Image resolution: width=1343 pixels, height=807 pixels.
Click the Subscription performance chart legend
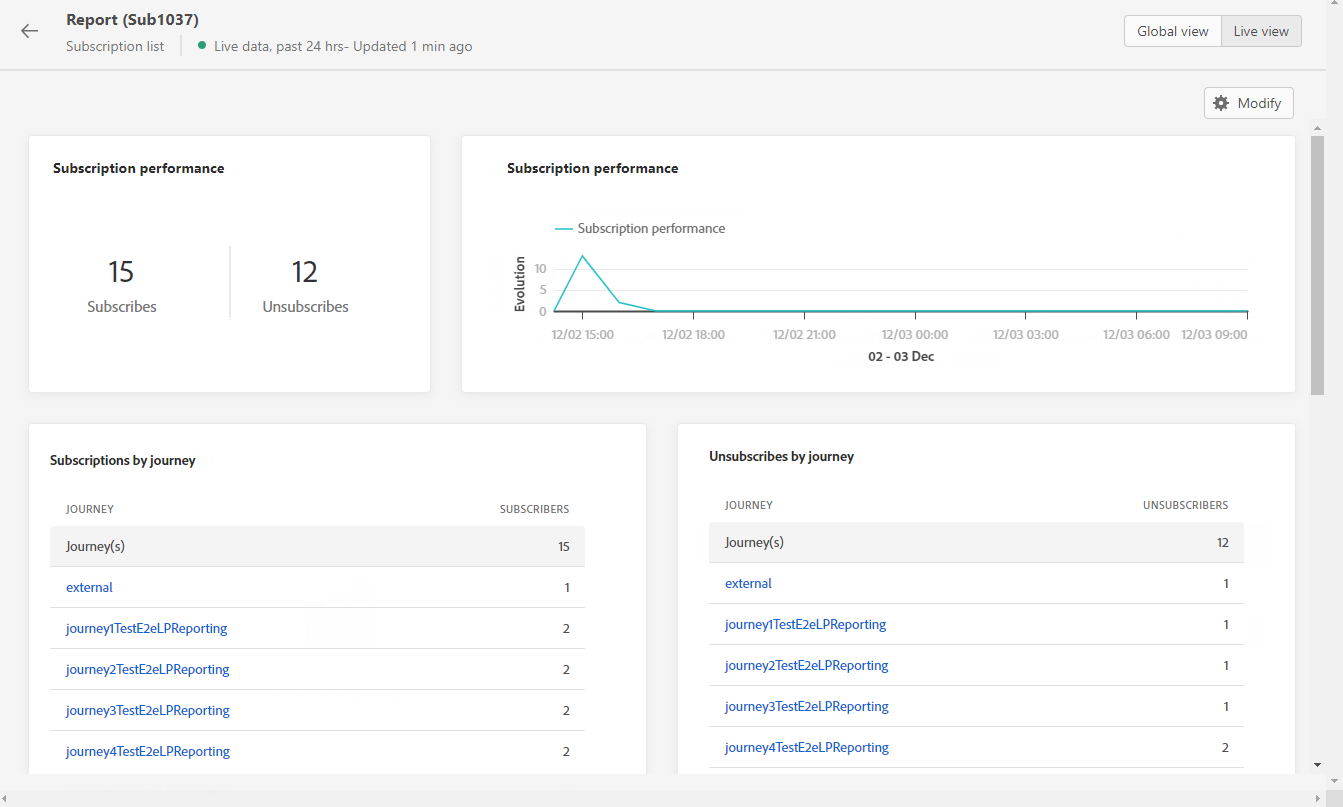(x=640, y=229)
